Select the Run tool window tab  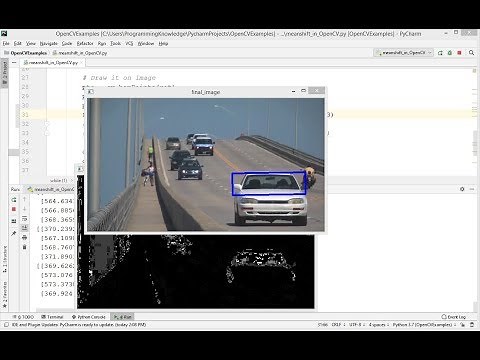[x=123, y=317]
